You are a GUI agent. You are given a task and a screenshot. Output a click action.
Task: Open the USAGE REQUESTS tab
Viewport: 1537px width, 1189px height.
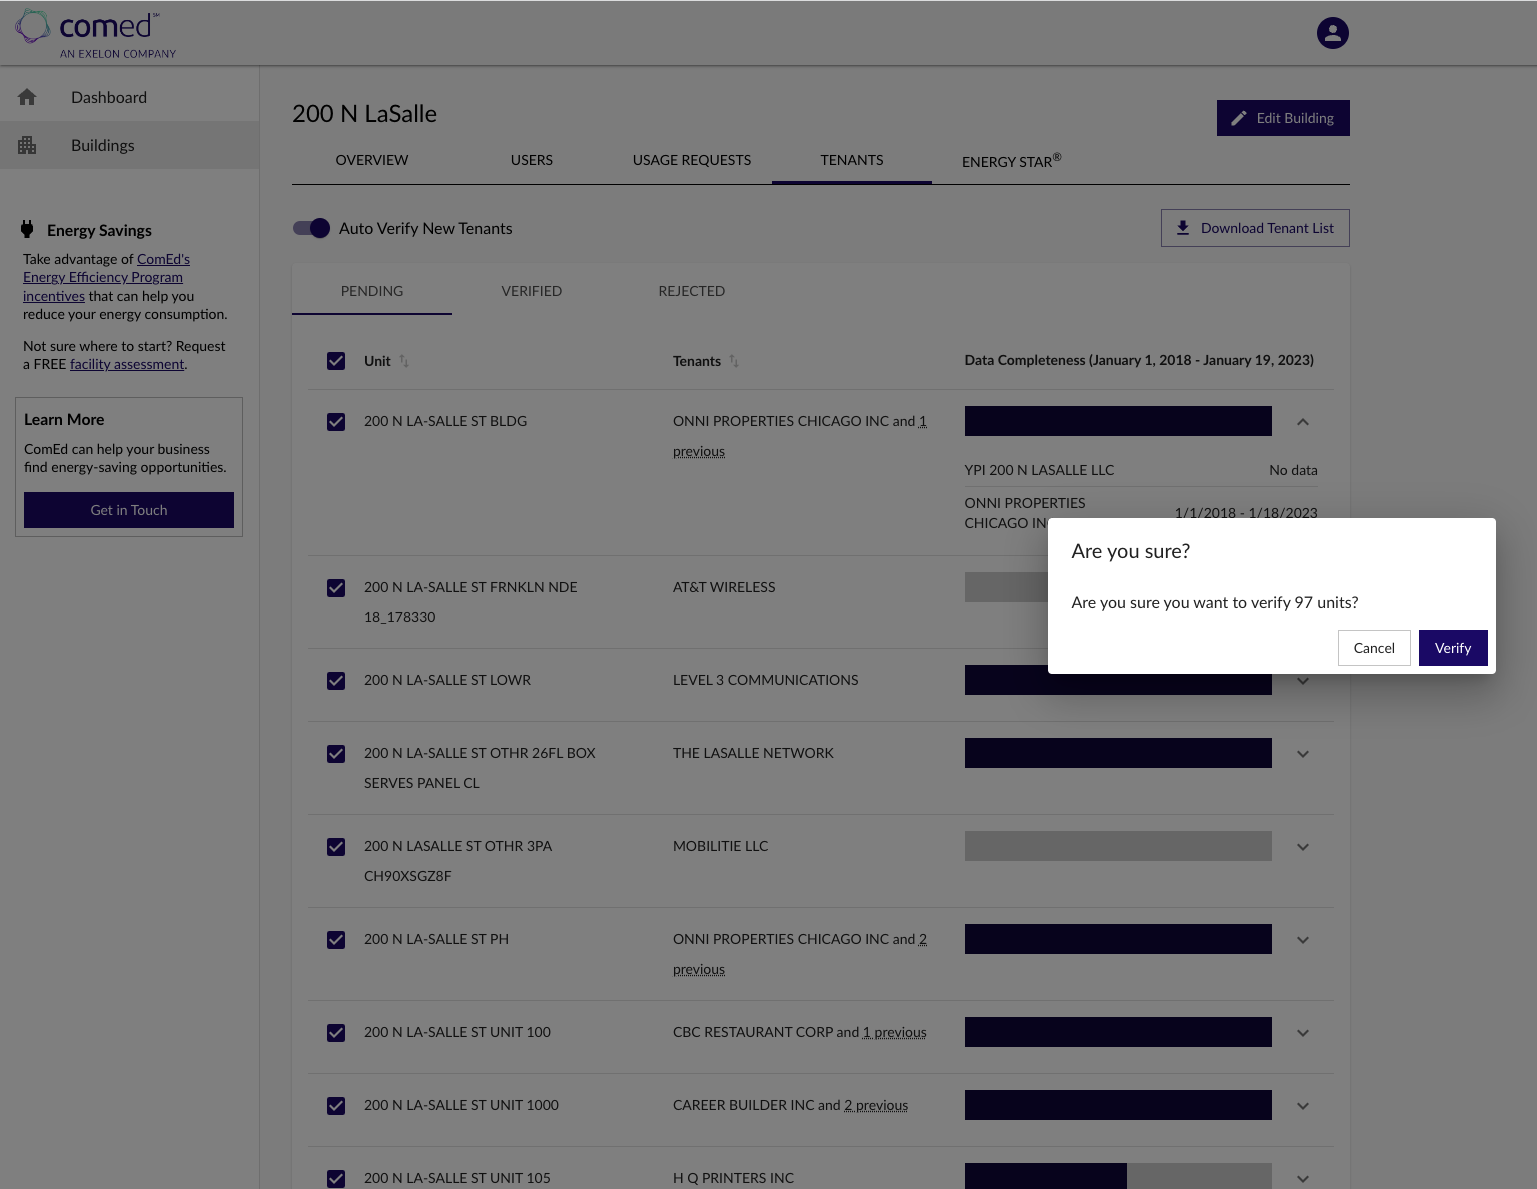click(x=692, y=160)
